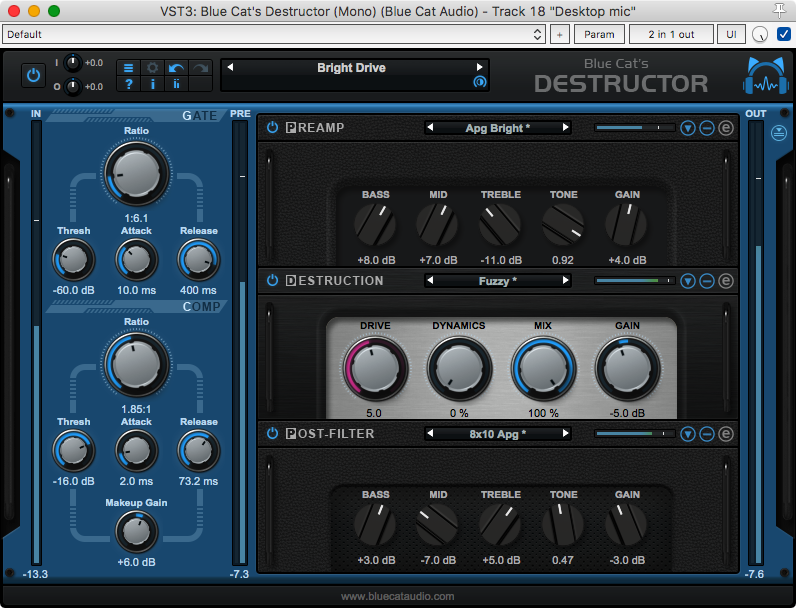Open the Destruction 'e' editor icon

point(726,281)
